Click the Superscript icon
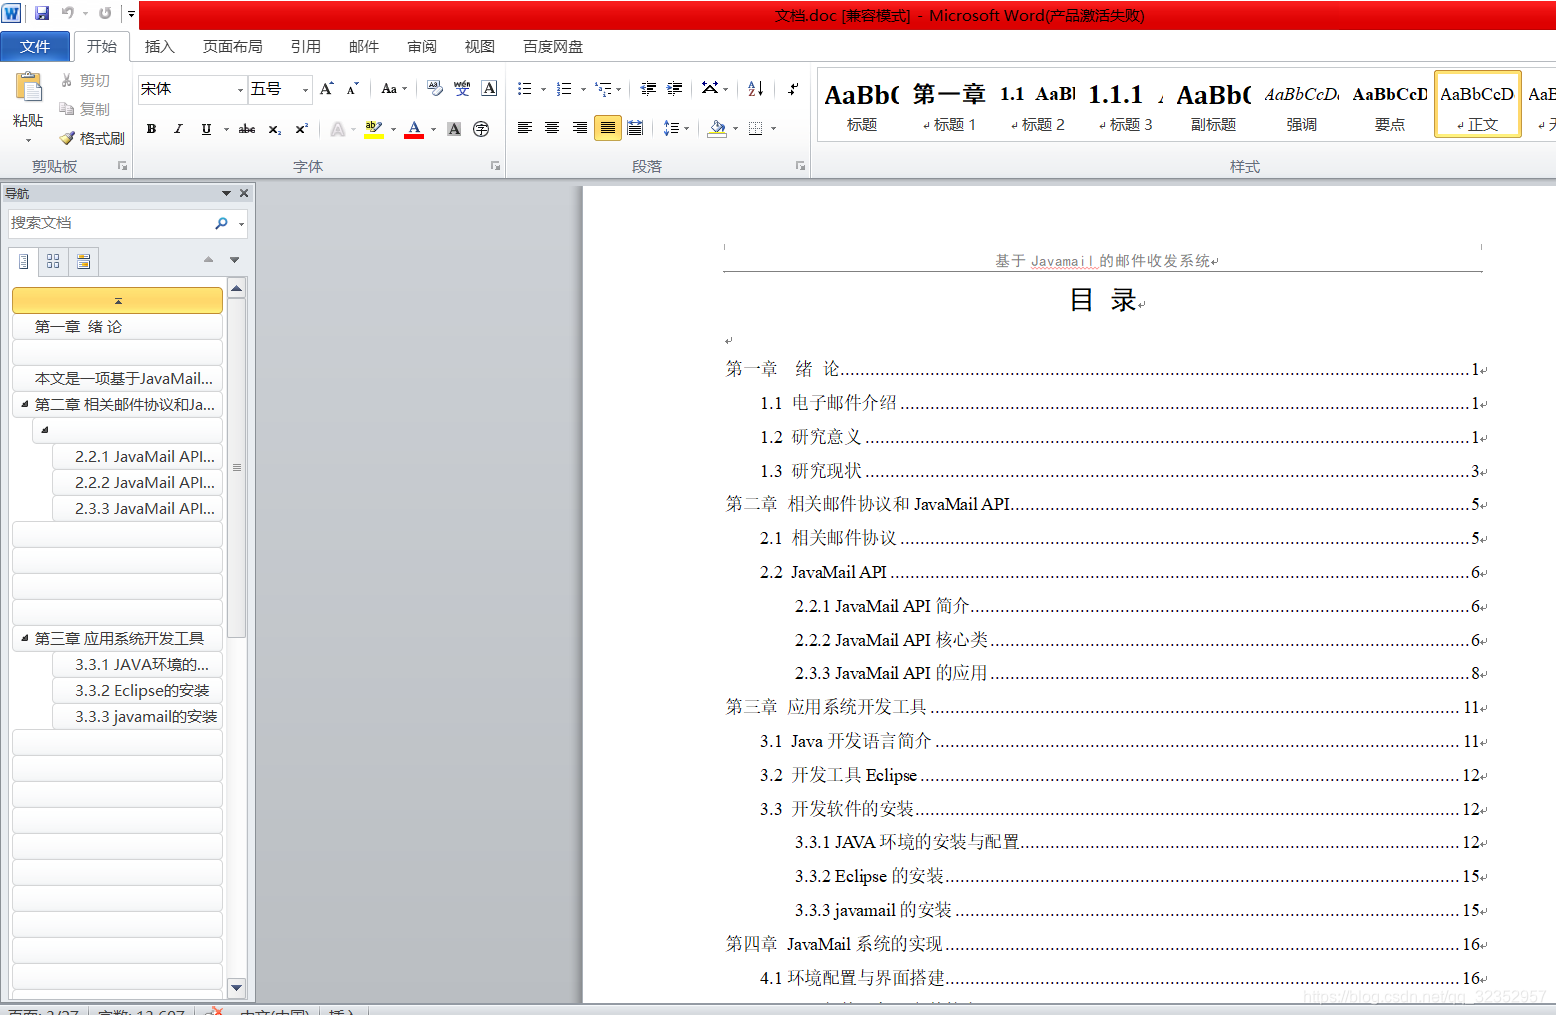 coord(301,129)
